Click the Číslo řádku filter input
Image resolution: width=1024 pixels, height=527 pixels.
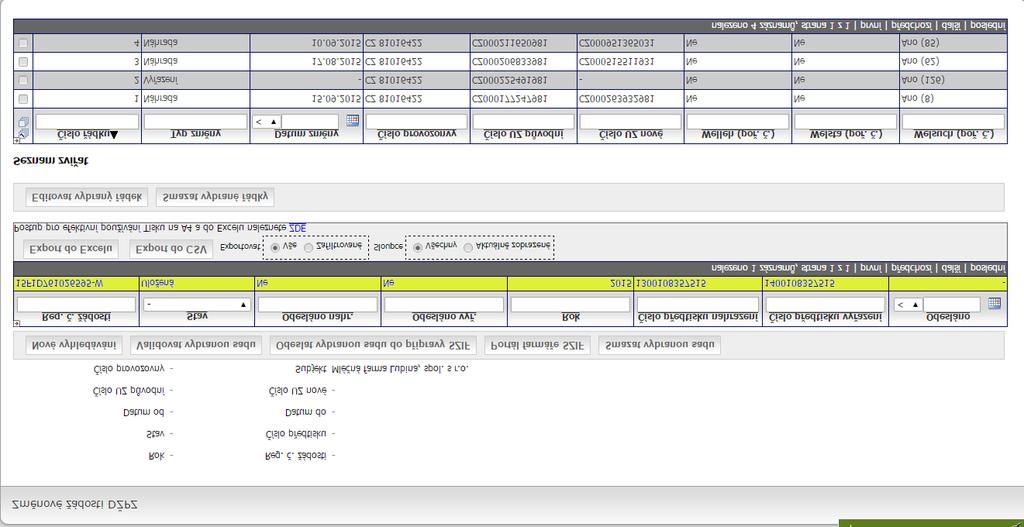(x=87, y=122)
